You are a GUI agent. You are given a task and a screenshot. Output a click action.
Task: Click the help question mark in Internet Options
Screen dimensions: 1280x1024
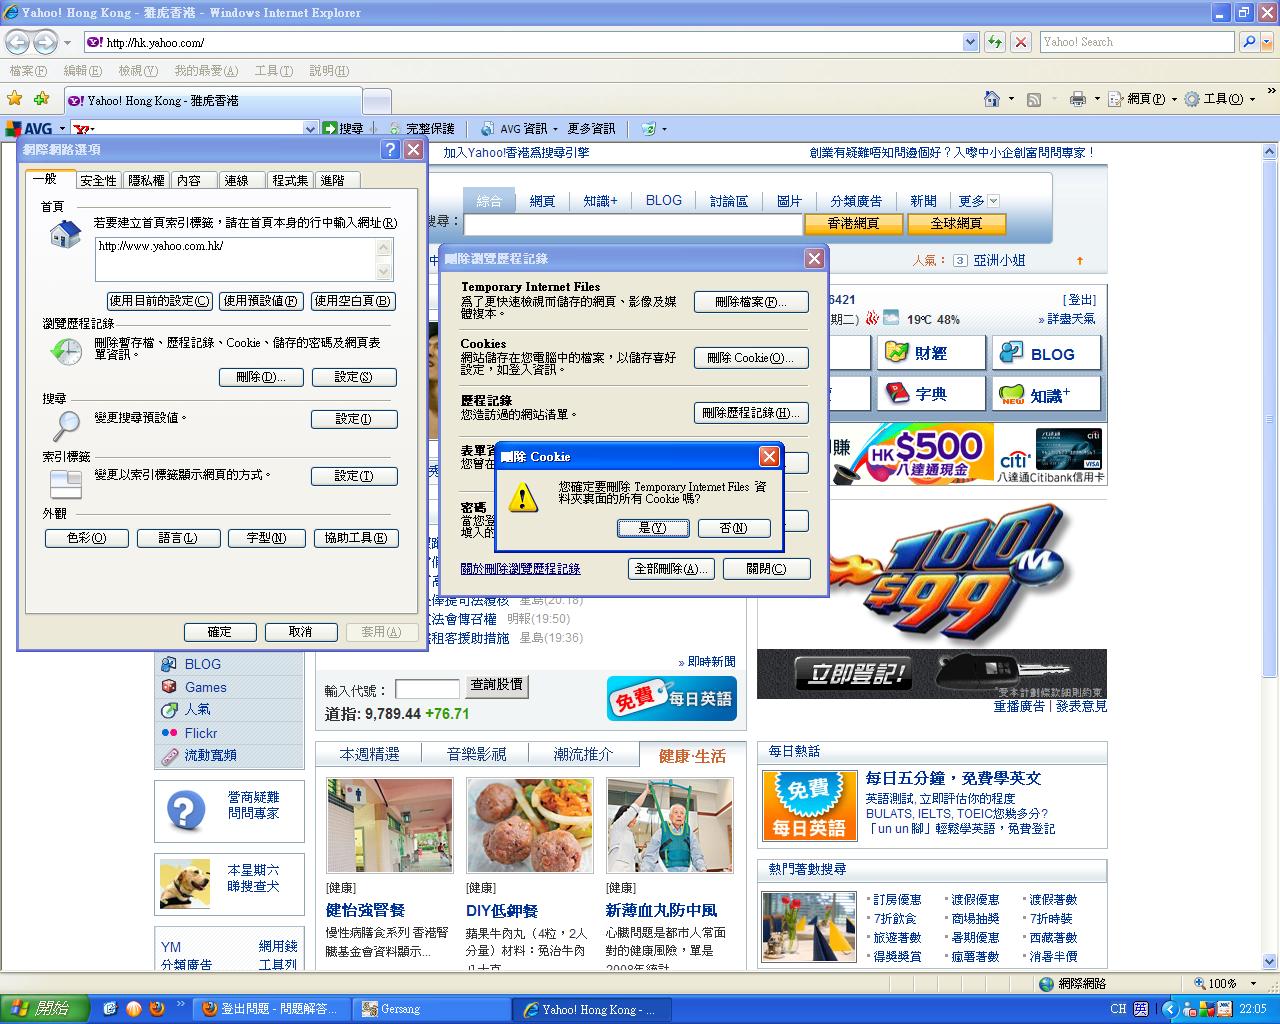coord(390,150)
